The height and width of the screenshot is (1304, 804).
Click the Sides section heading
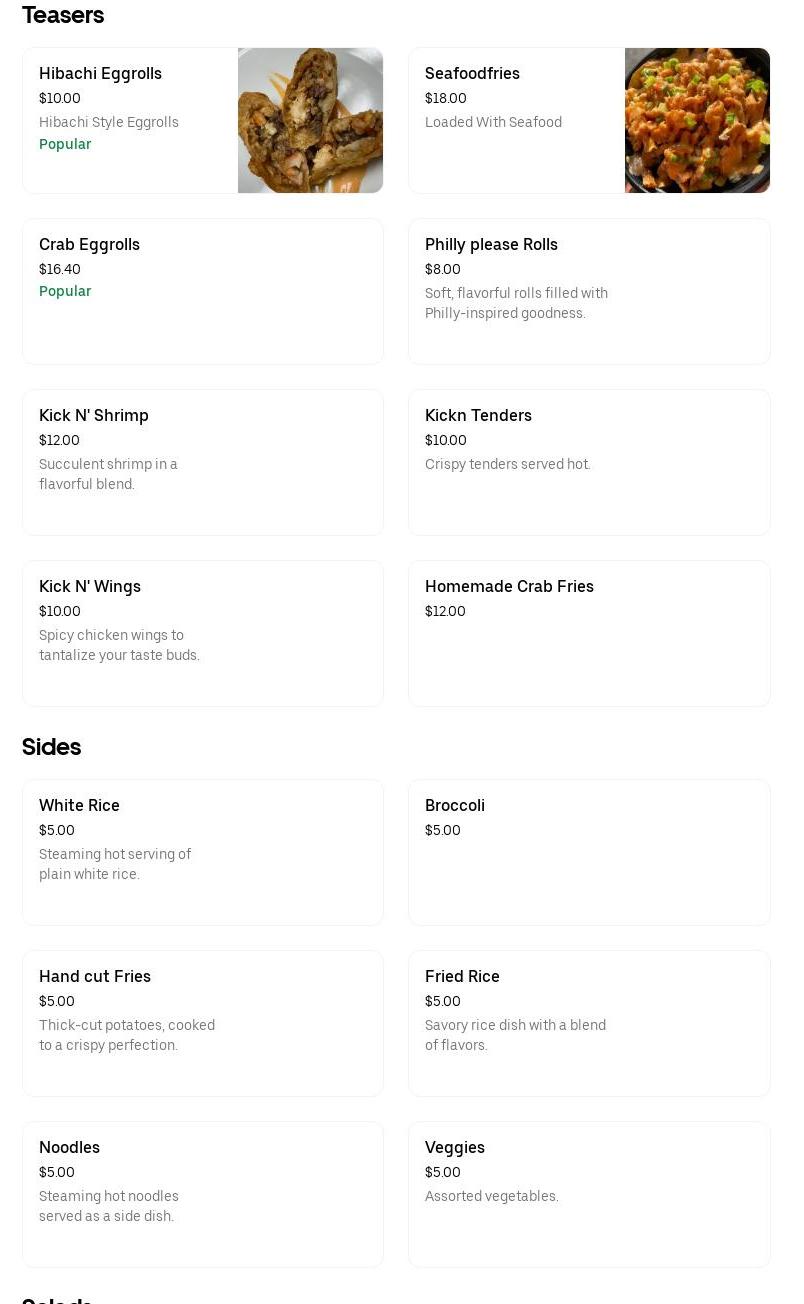point(51,747)
